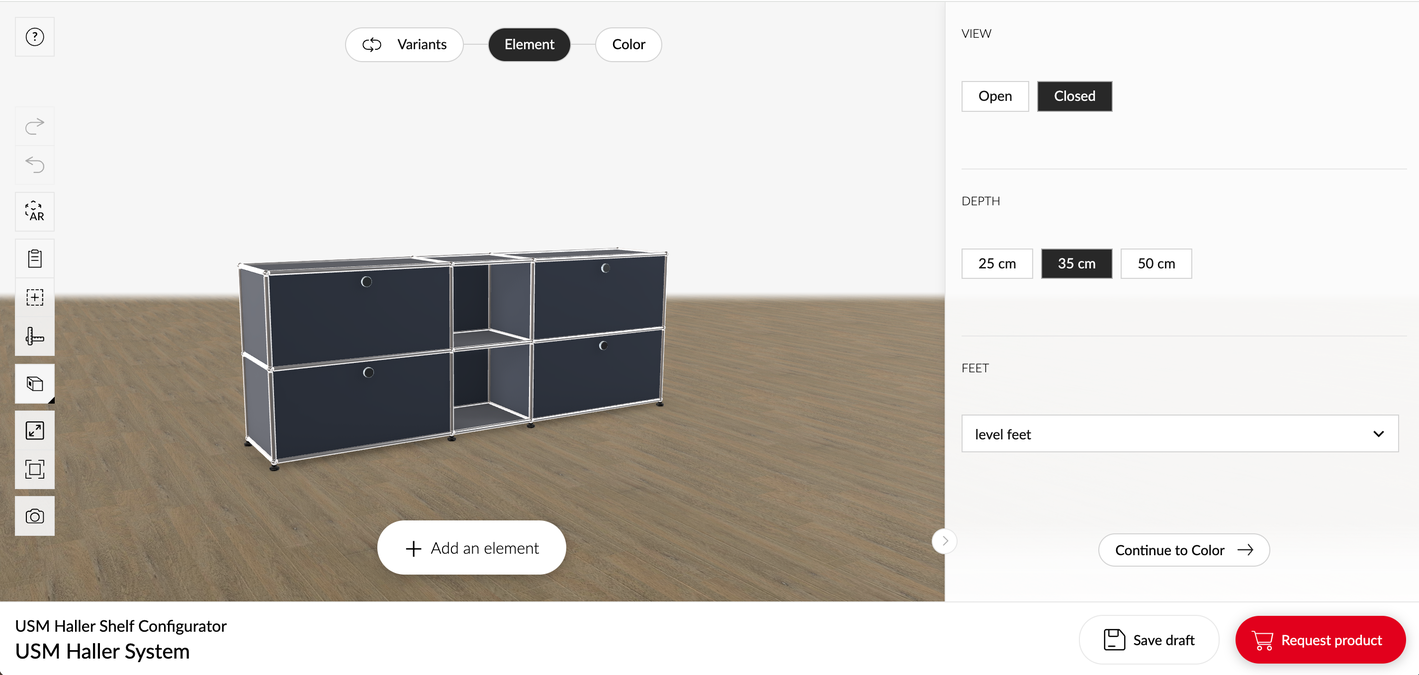Select the add element marquee icon
This screenshot has height=675, width=1419.
point(34,296)
